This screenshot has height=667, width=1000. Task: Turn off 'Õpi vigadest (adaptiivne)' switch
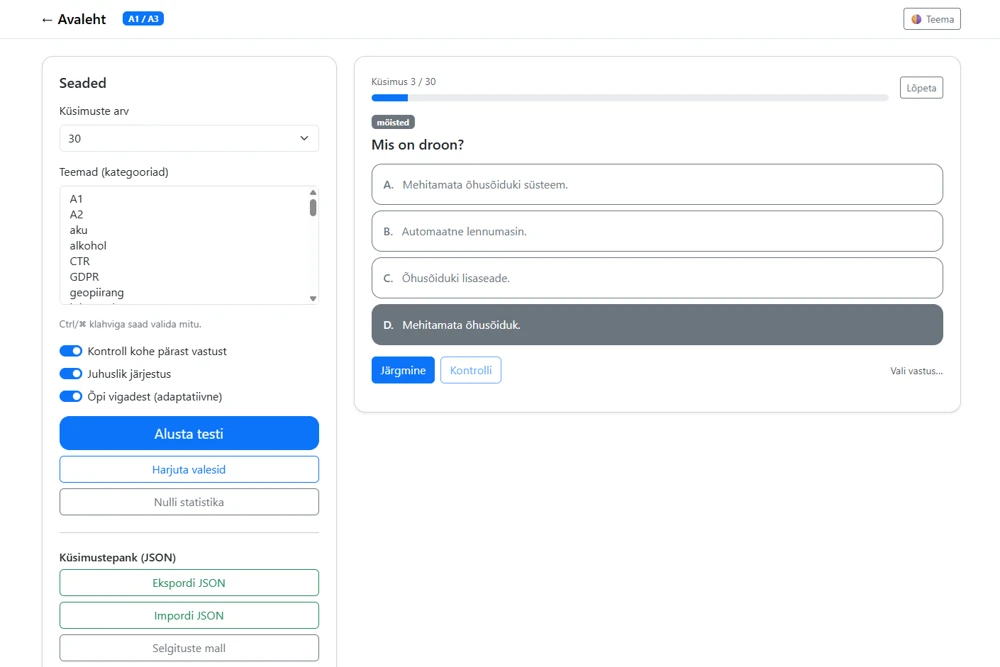pyautogui.click(x=71, y=396)
